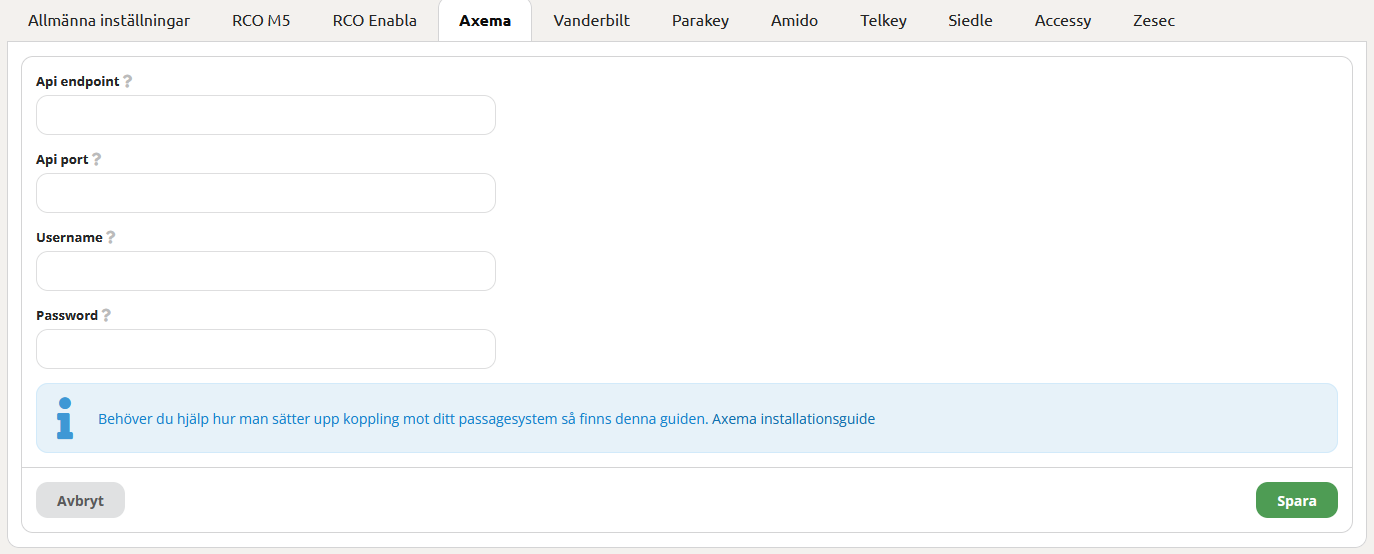
Task: Click the Api endpoint label text
Action: tap(78, 81)
